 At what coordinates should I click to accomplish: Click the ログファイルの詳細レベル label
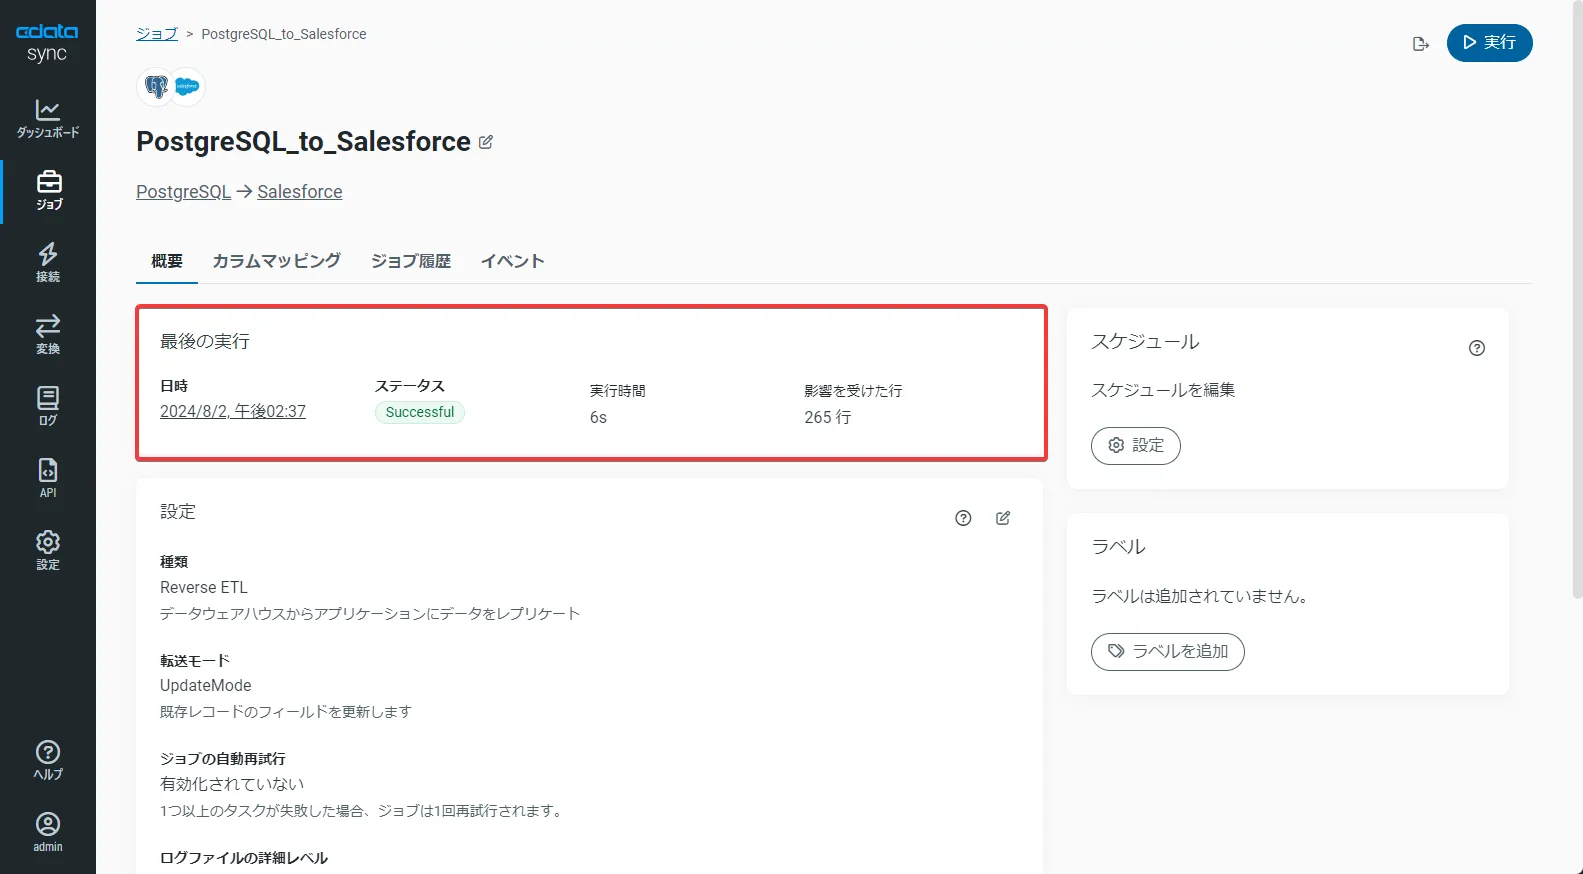point(244,858)
